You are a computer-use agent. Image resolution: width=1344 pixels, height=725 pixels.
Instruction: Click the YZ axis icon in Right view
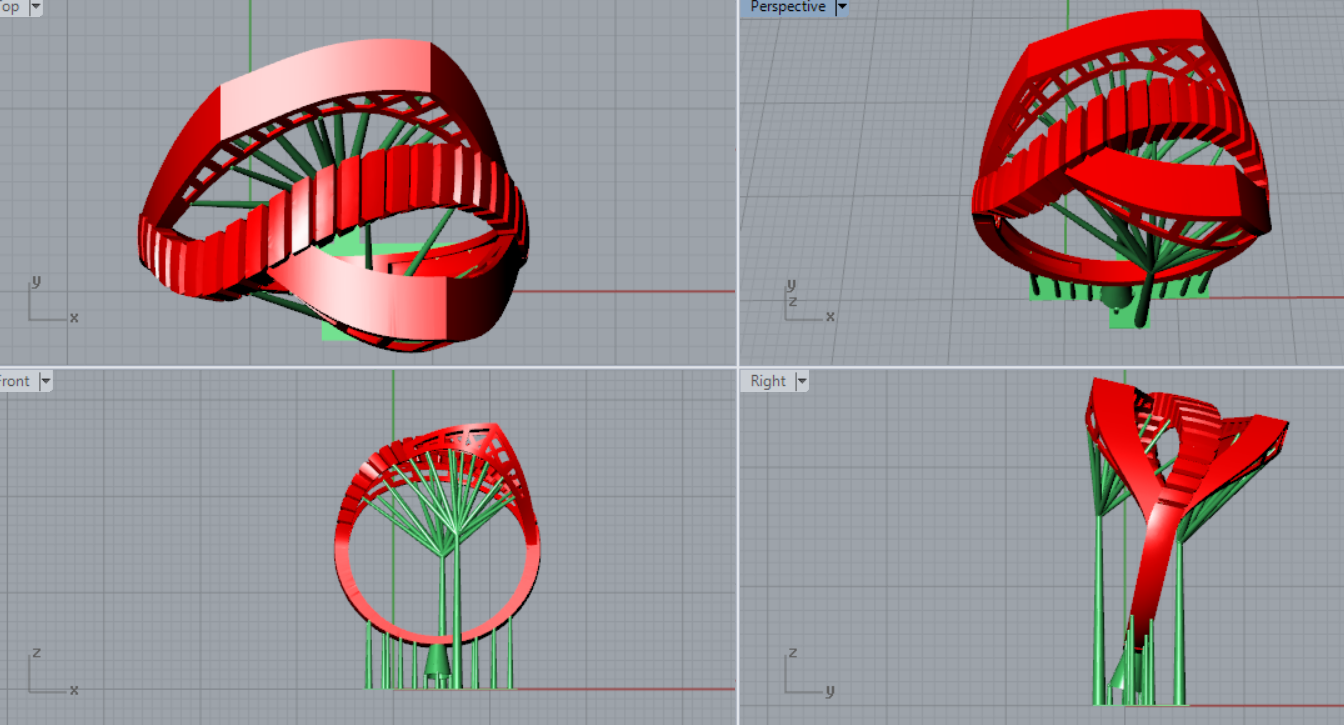[804, 673]
